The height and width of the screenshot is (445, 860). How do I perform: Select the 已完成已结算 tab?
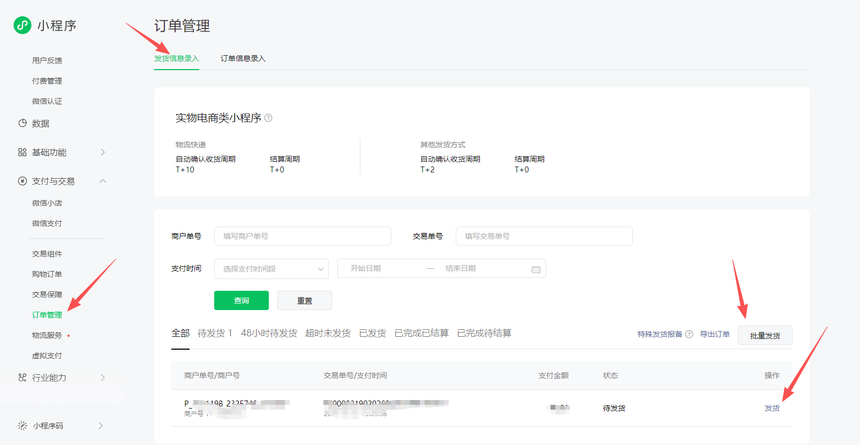pyautogui.click(x=421, y=333)
